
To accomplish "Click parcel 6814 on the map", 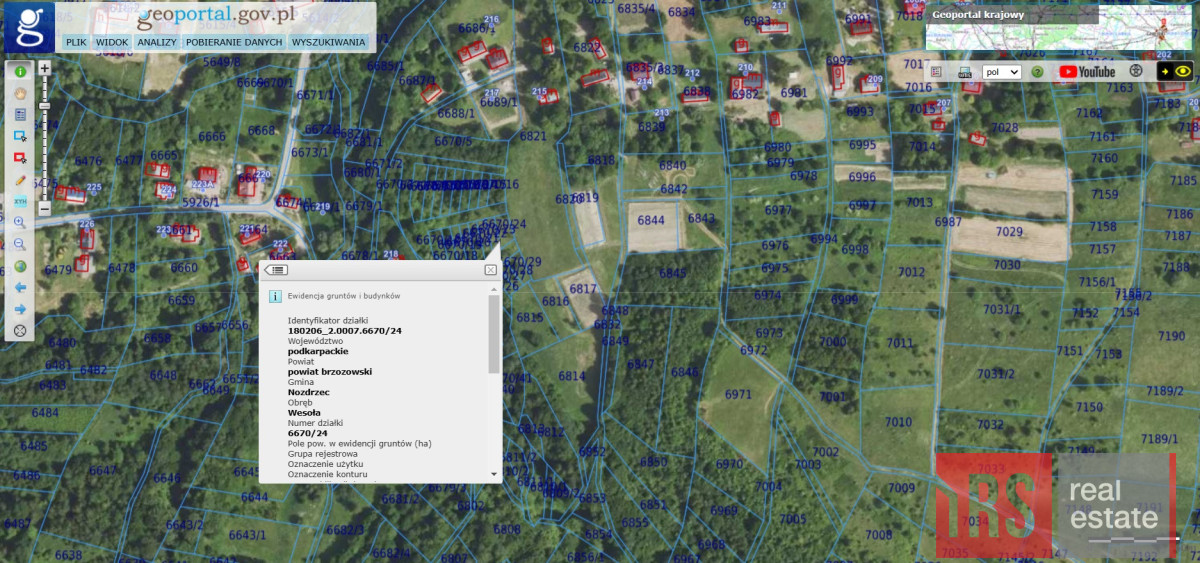I will pos(572,376).
